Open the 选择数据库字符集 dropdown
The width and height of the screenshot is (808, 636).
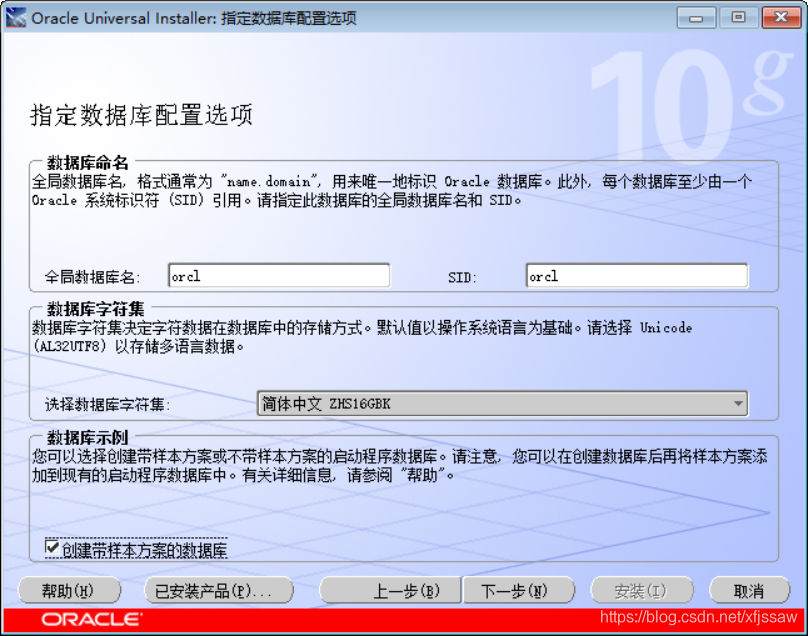502,403
